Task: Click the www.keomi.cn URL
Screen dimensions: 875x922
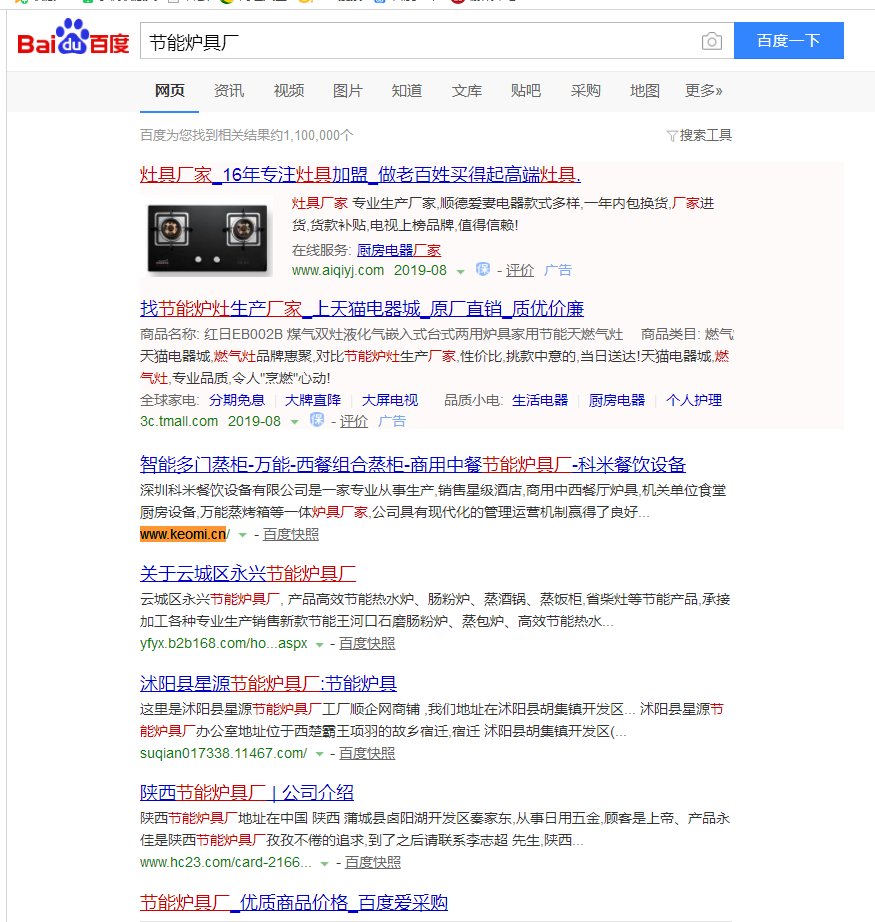Action: click(x=185, y=535)
